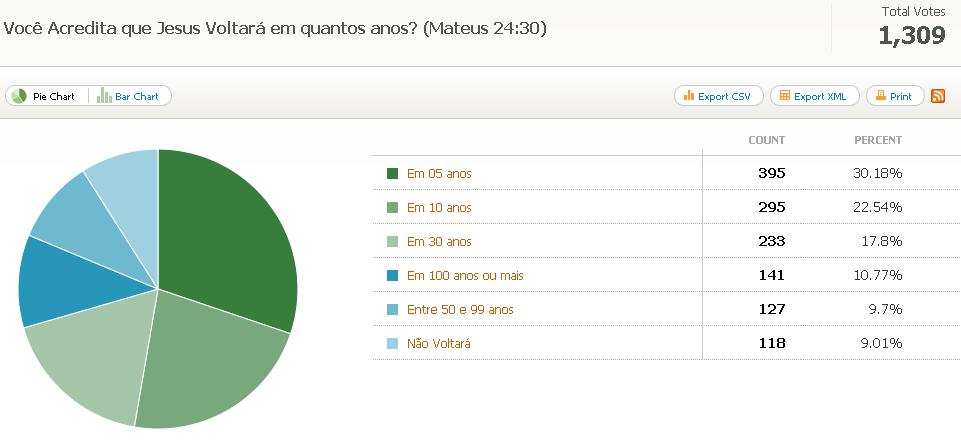Image resolution: width=961 pixels, height=442 pixels.
Task: Open the 'Em 05 anos' answer link
Action: (439, 174)
